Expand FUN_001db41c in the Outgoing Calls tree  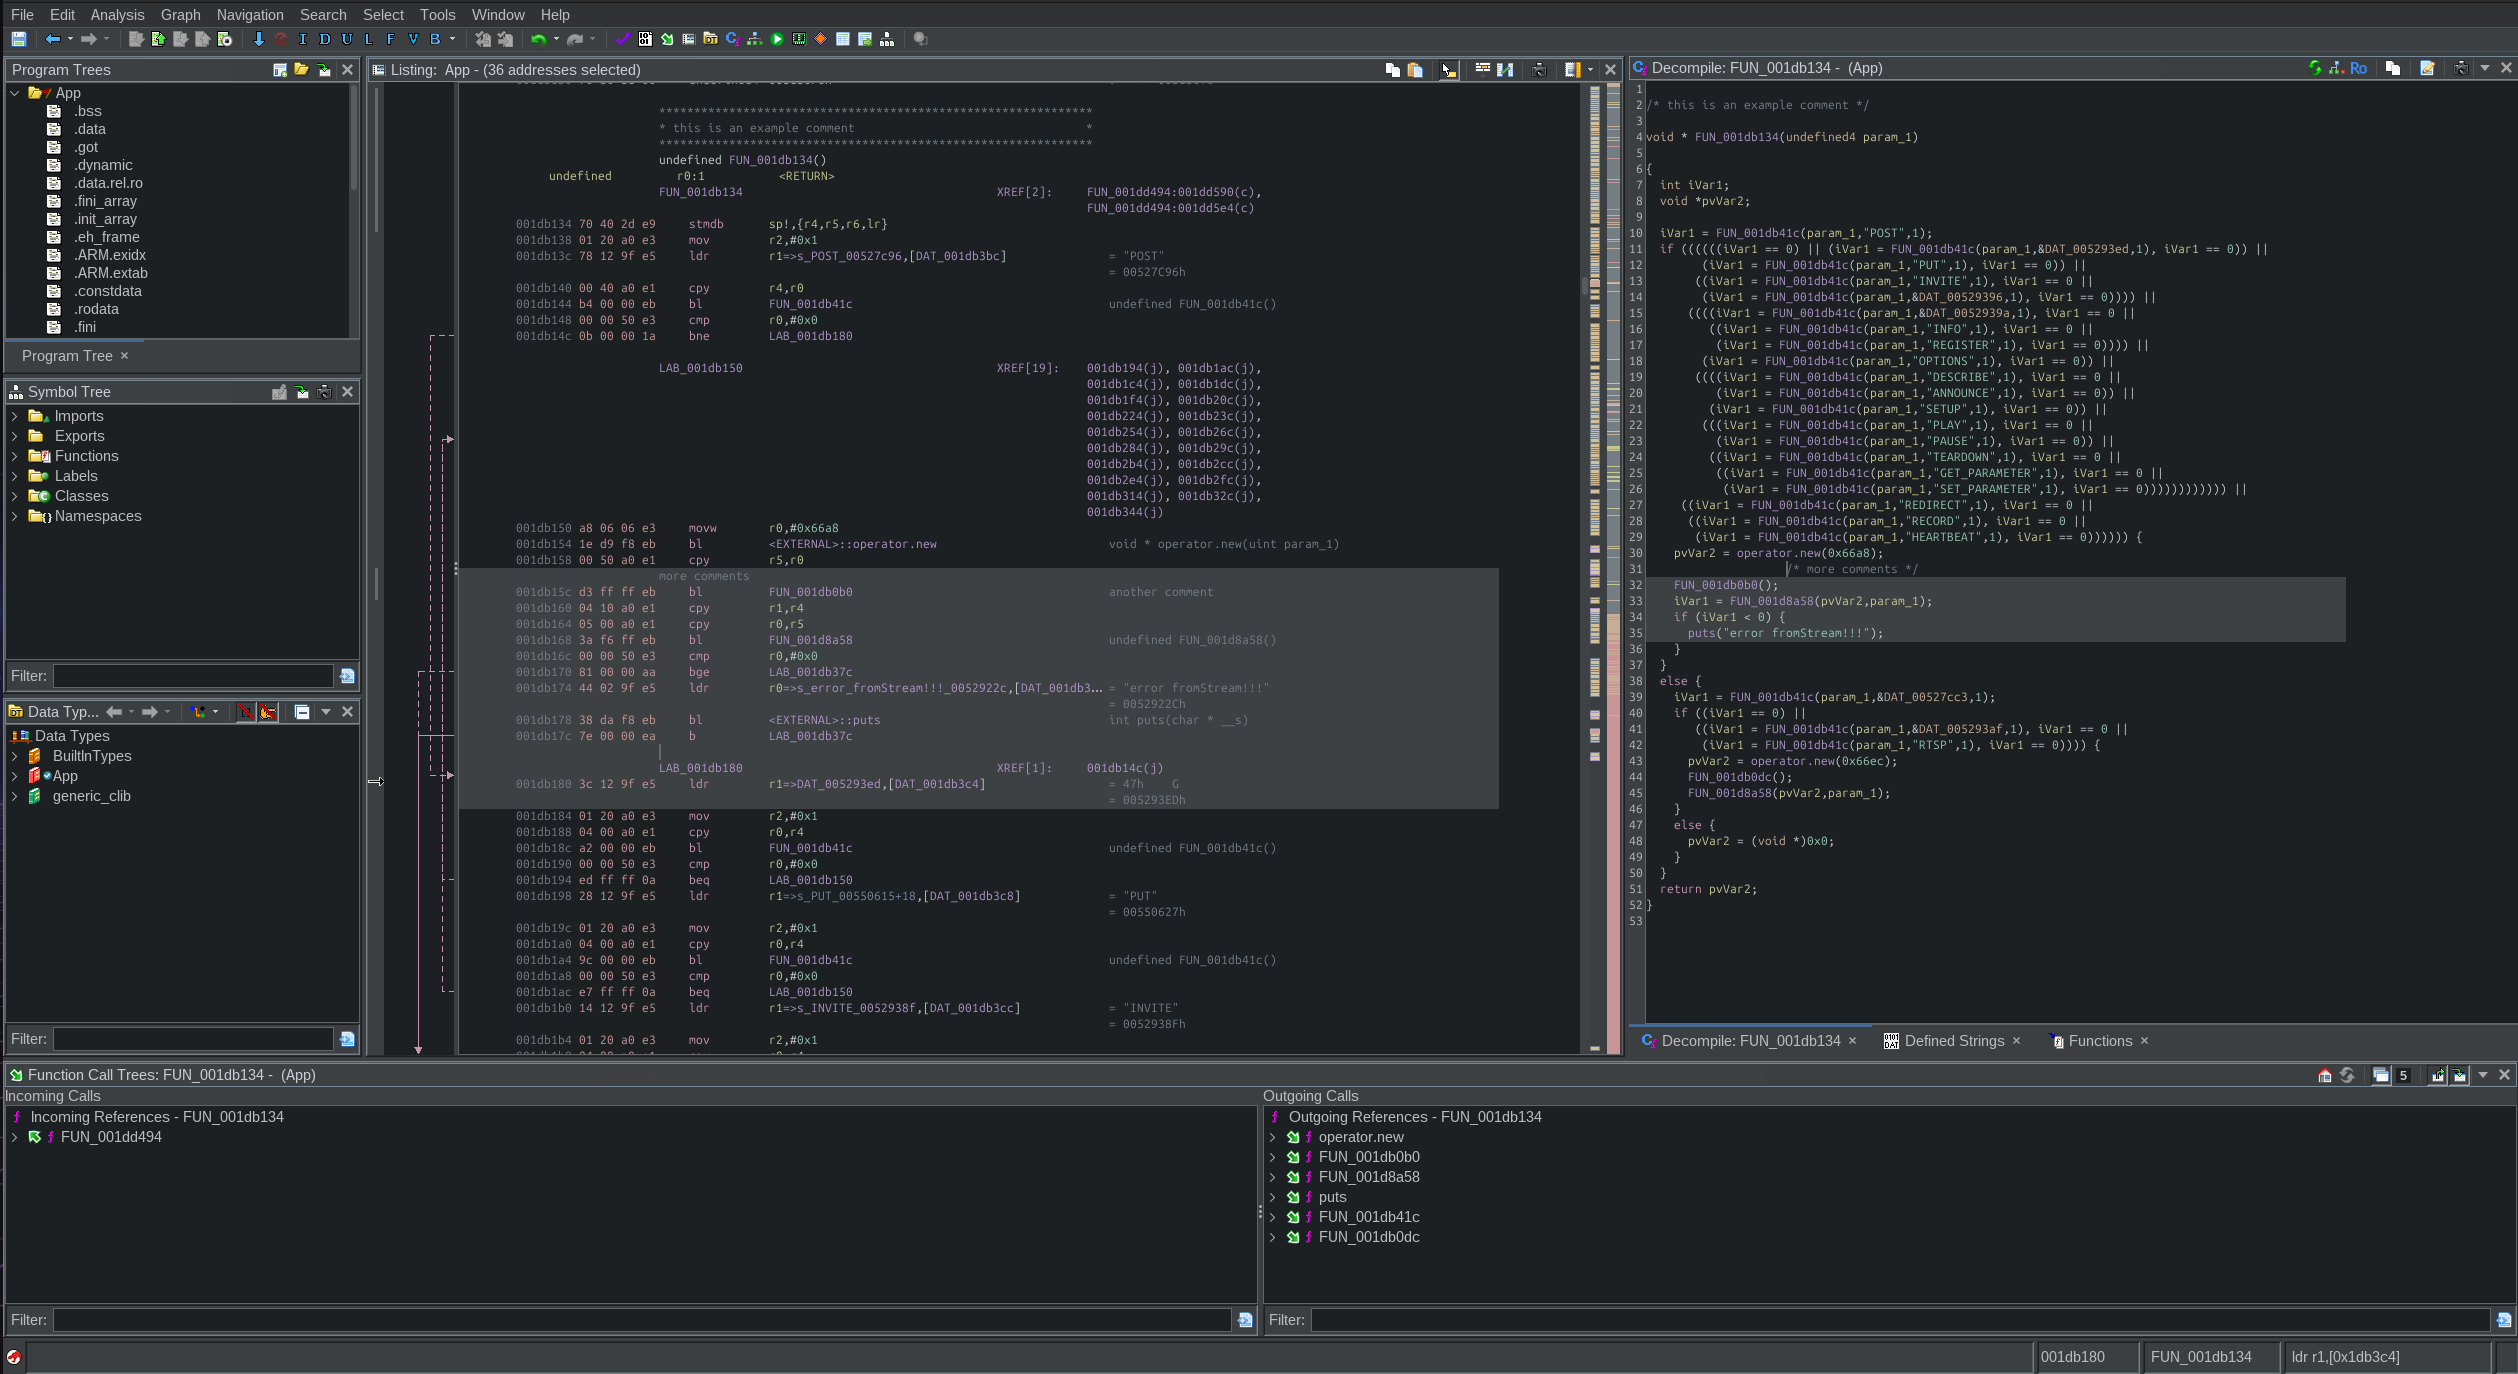tap(1272, 1217)
